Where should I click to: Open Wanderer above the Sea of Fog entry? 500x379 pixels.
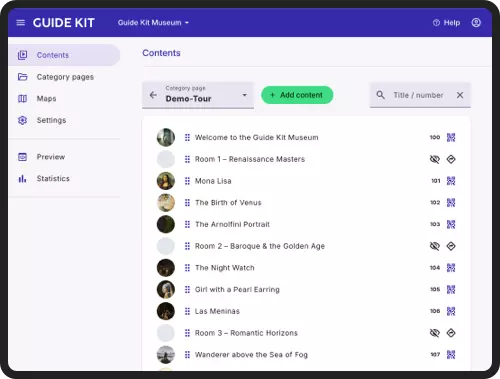tap(251, 355)
